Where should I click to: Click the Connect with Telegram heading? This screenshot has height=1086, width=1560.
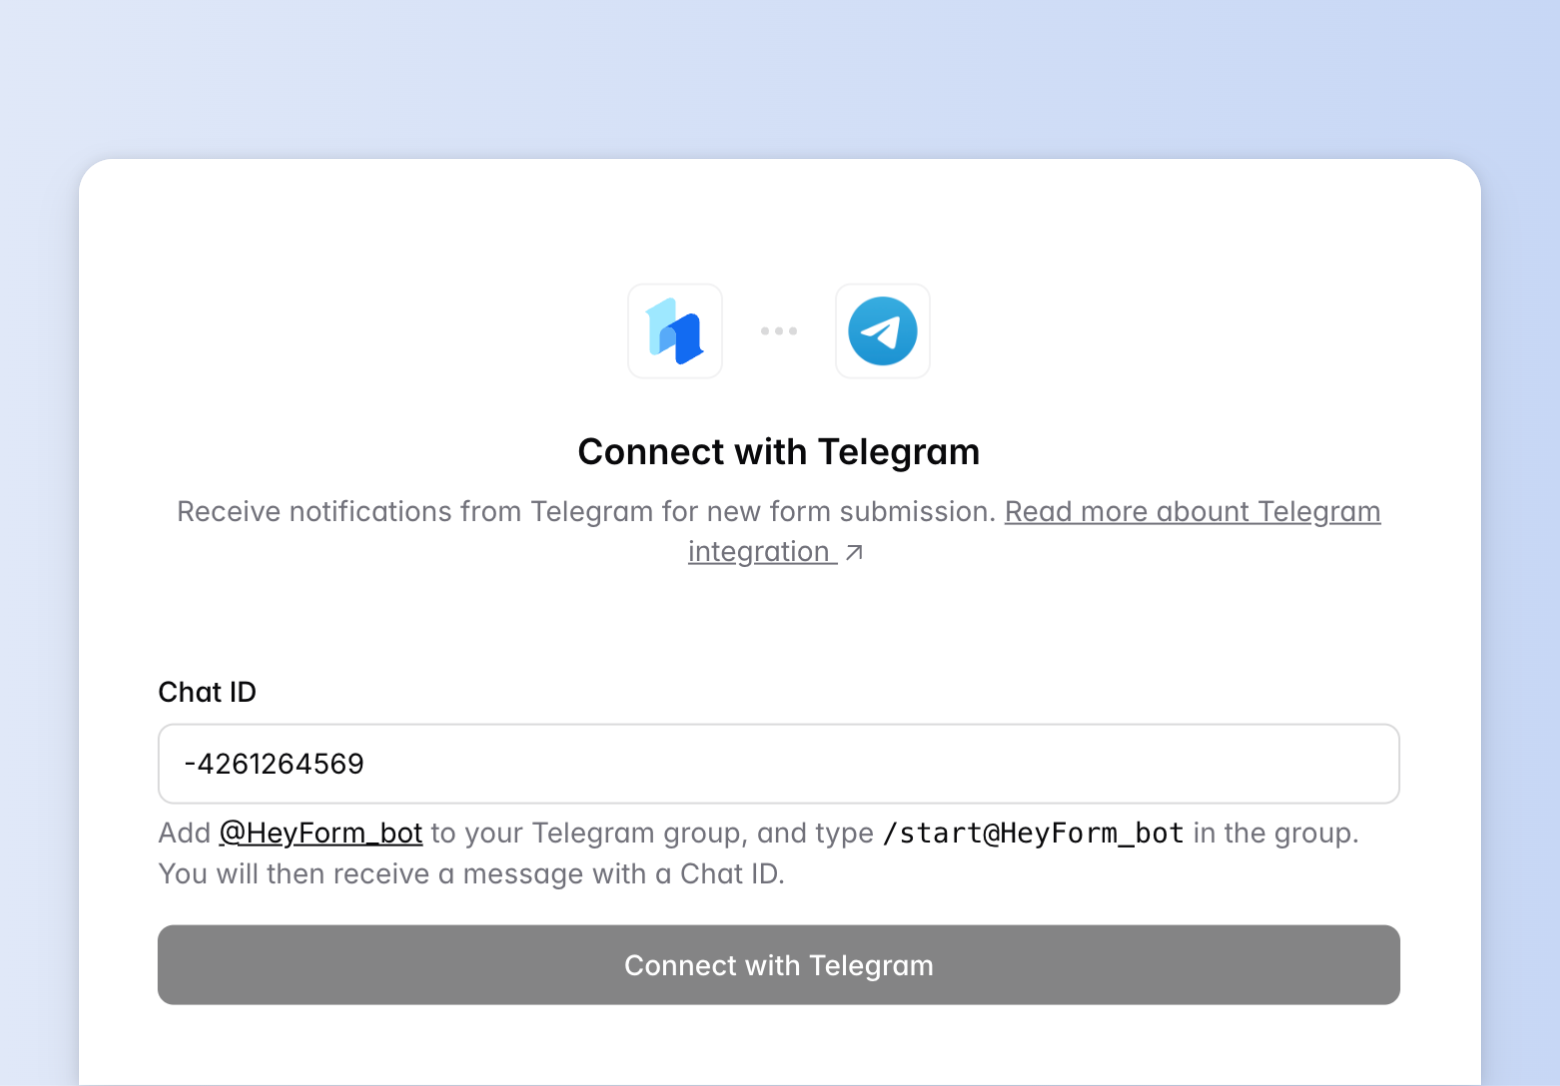tap(778, 451)
